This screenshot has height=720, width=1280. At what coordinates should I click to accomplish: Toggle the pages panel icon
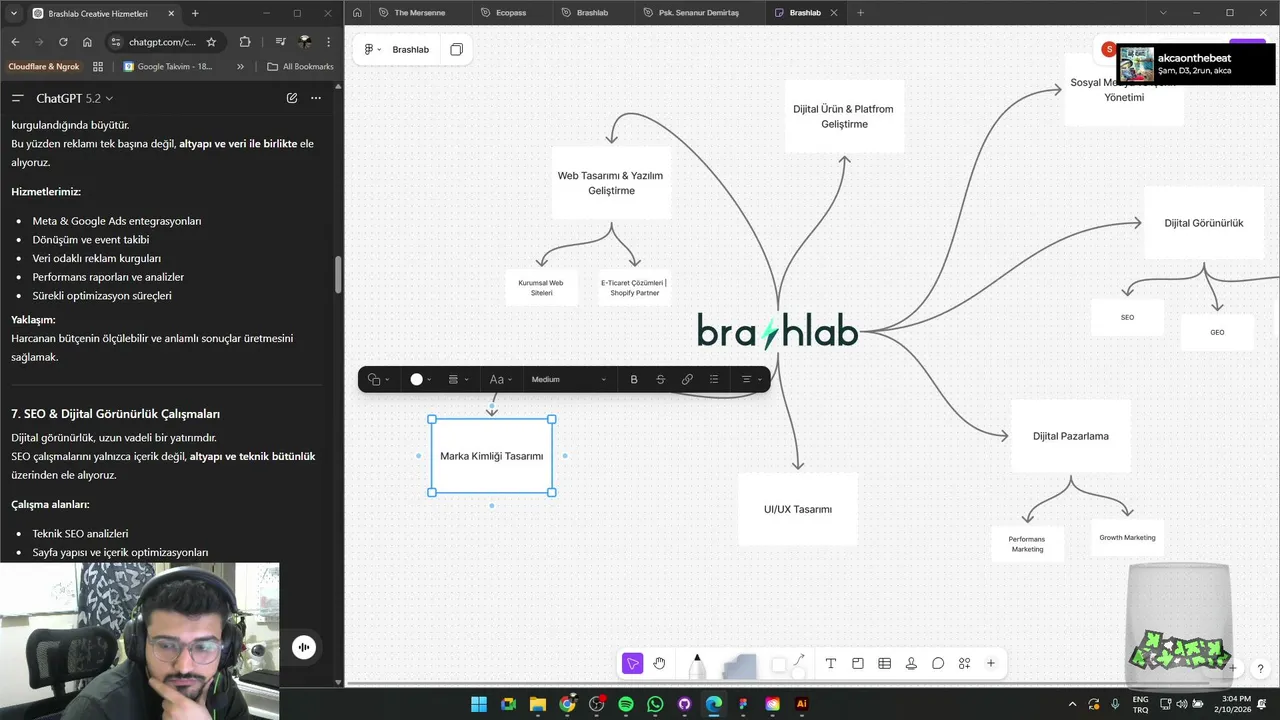456,49
